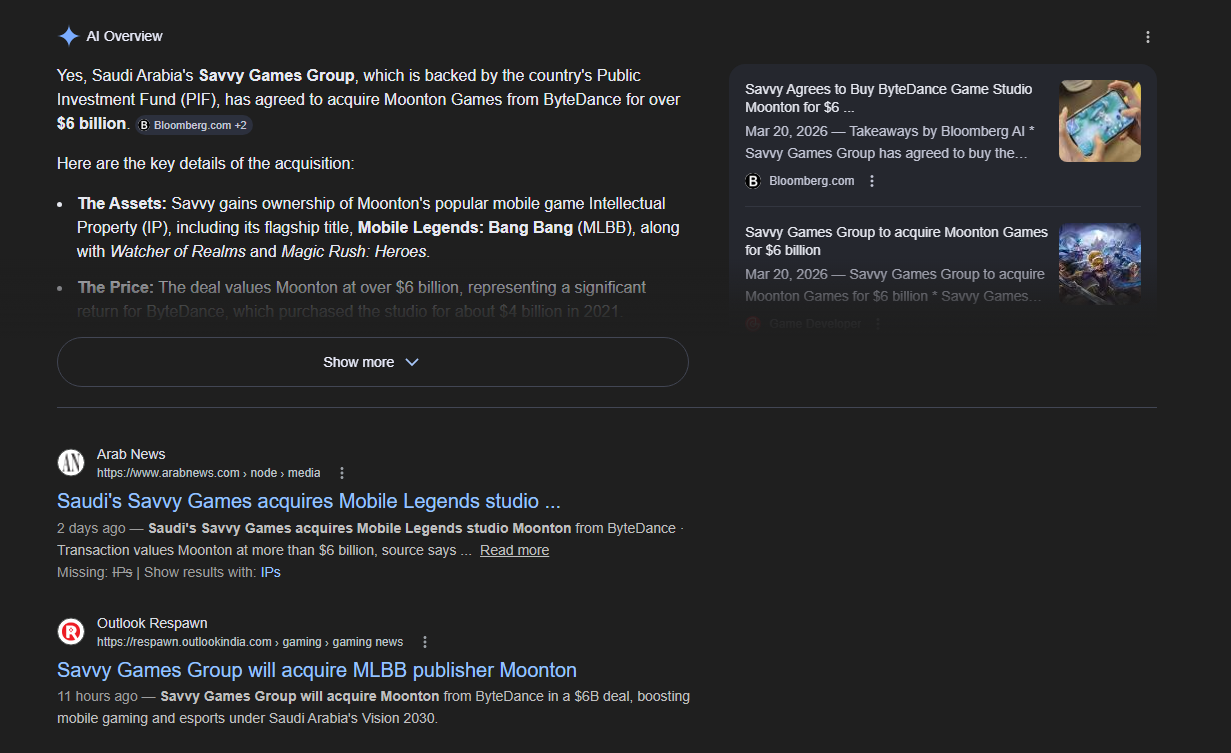Click the arabnews.com breadcrumb URL

(x=209, y=473)
